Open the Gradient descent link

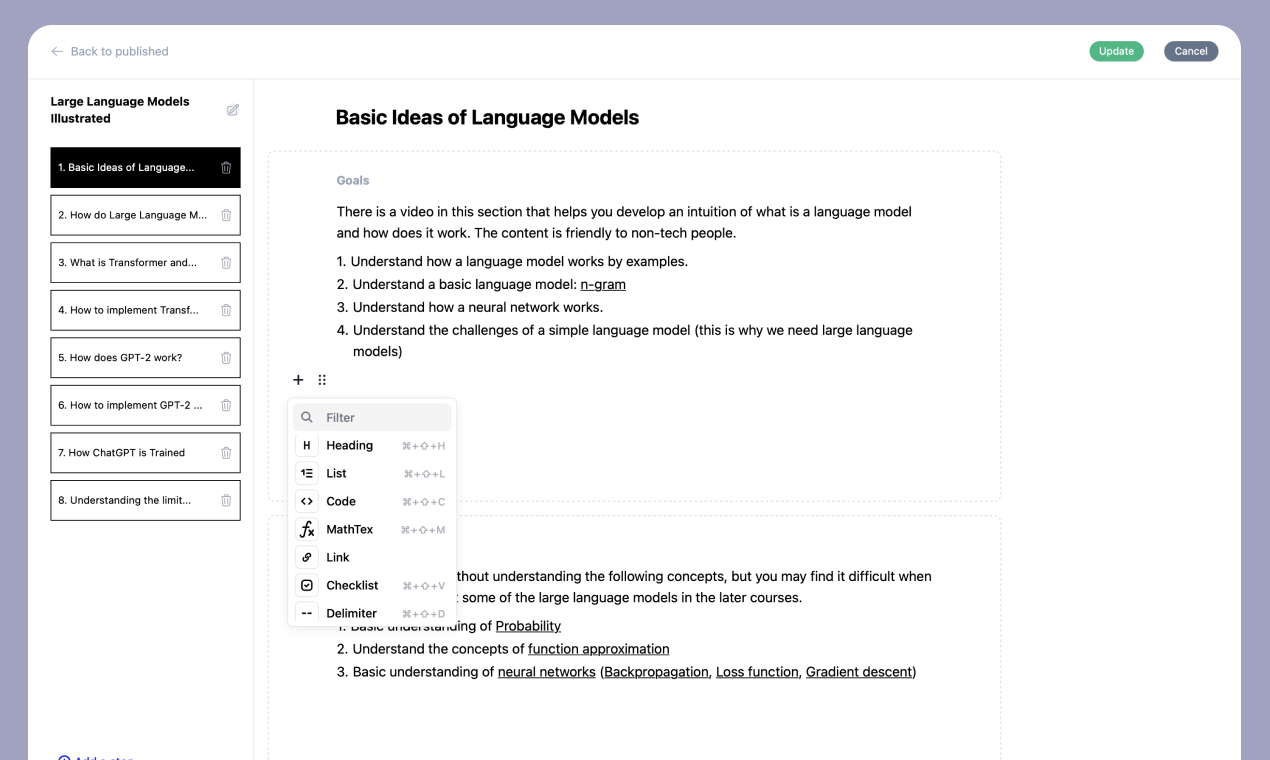[859, 672]
